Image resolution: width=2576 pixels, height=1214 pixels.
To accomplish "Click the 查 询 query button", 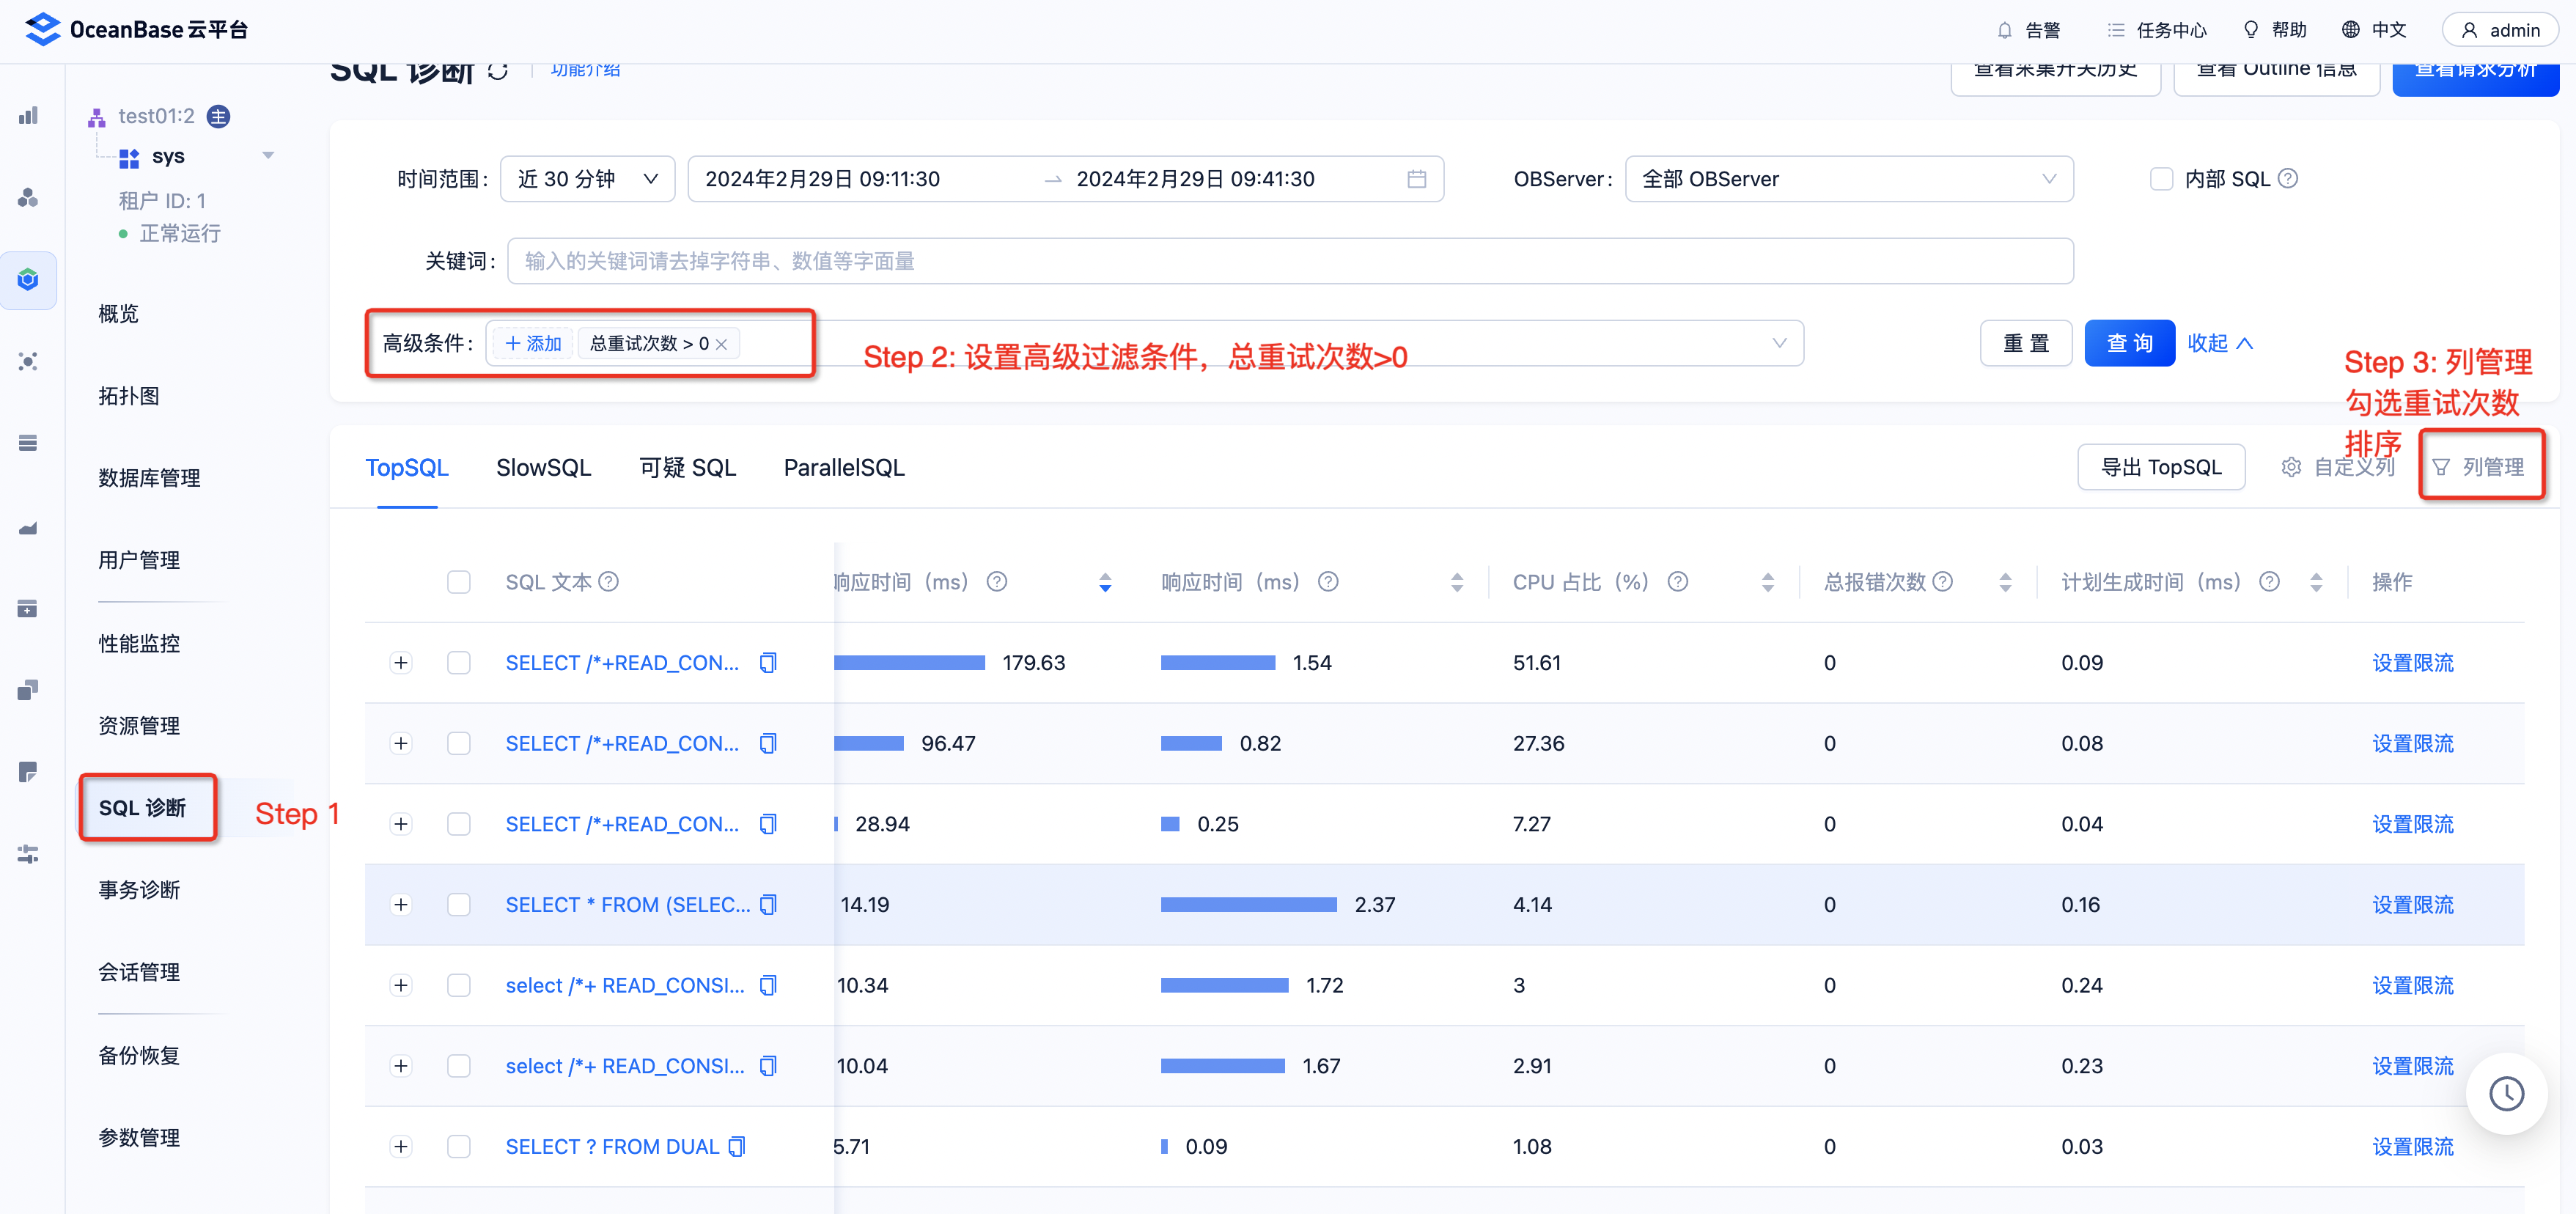I will pos(2129,342).
